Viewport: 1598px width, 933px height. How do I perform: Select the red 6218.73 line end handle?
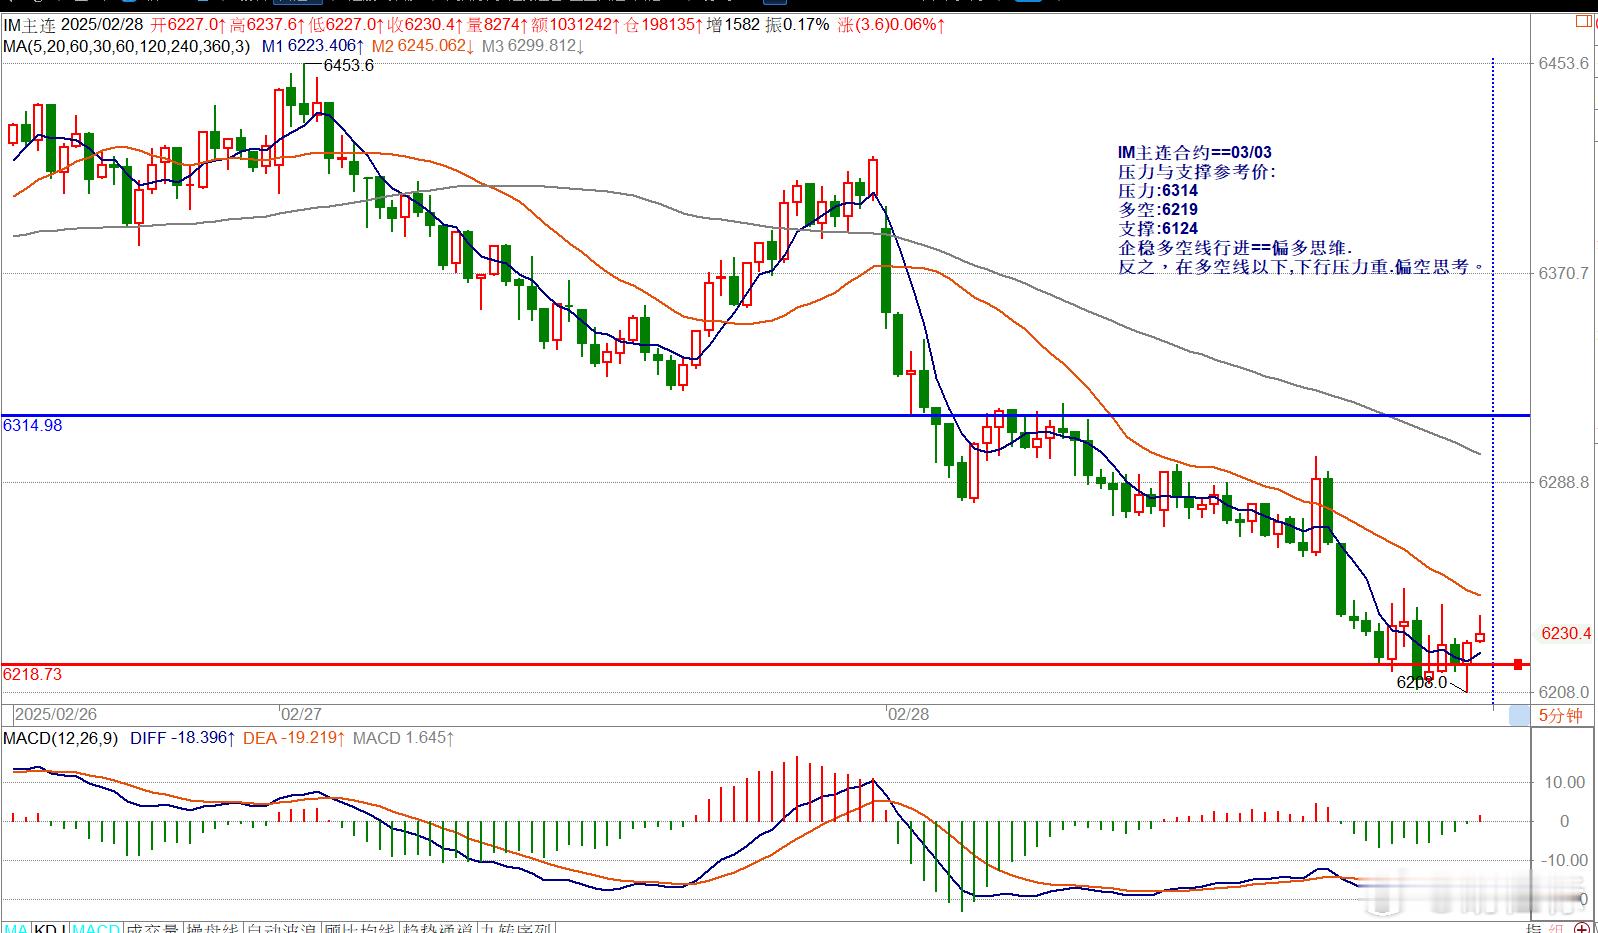click(x=1518, y=664)
